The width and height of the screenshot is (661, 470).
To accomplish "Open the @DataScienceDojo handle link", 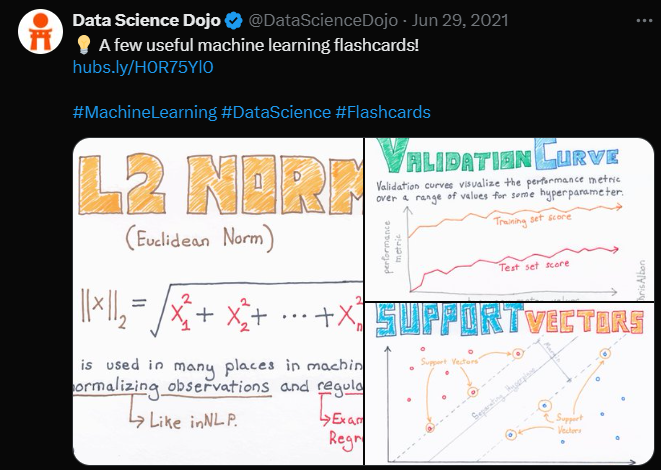I will (x=322, y=21).
